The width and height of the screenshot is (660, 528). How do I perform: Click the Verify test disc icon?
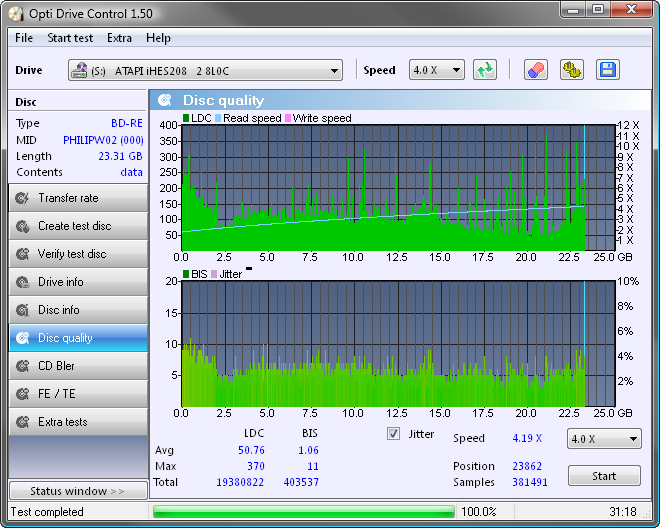(x=22, y=254)
